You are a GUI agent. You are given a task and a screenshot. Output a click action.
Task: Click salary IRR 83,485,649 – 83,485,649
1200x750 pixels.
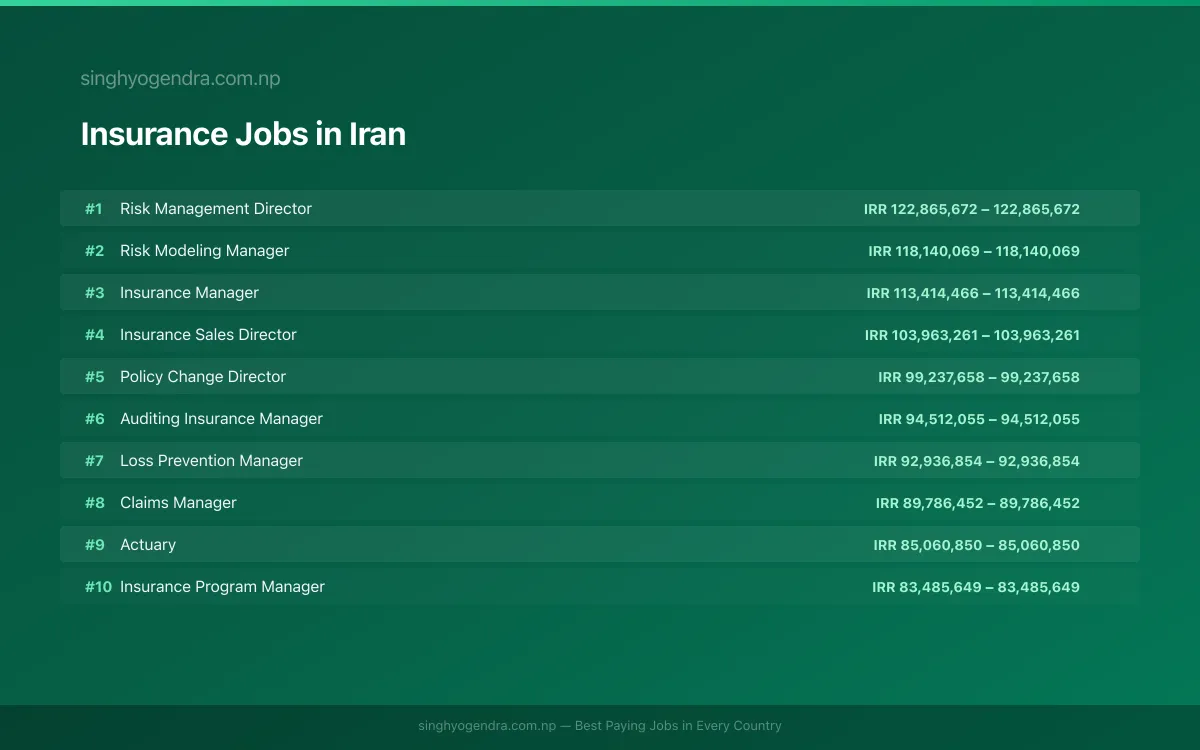pyautogui.click(x=976, y=587)
